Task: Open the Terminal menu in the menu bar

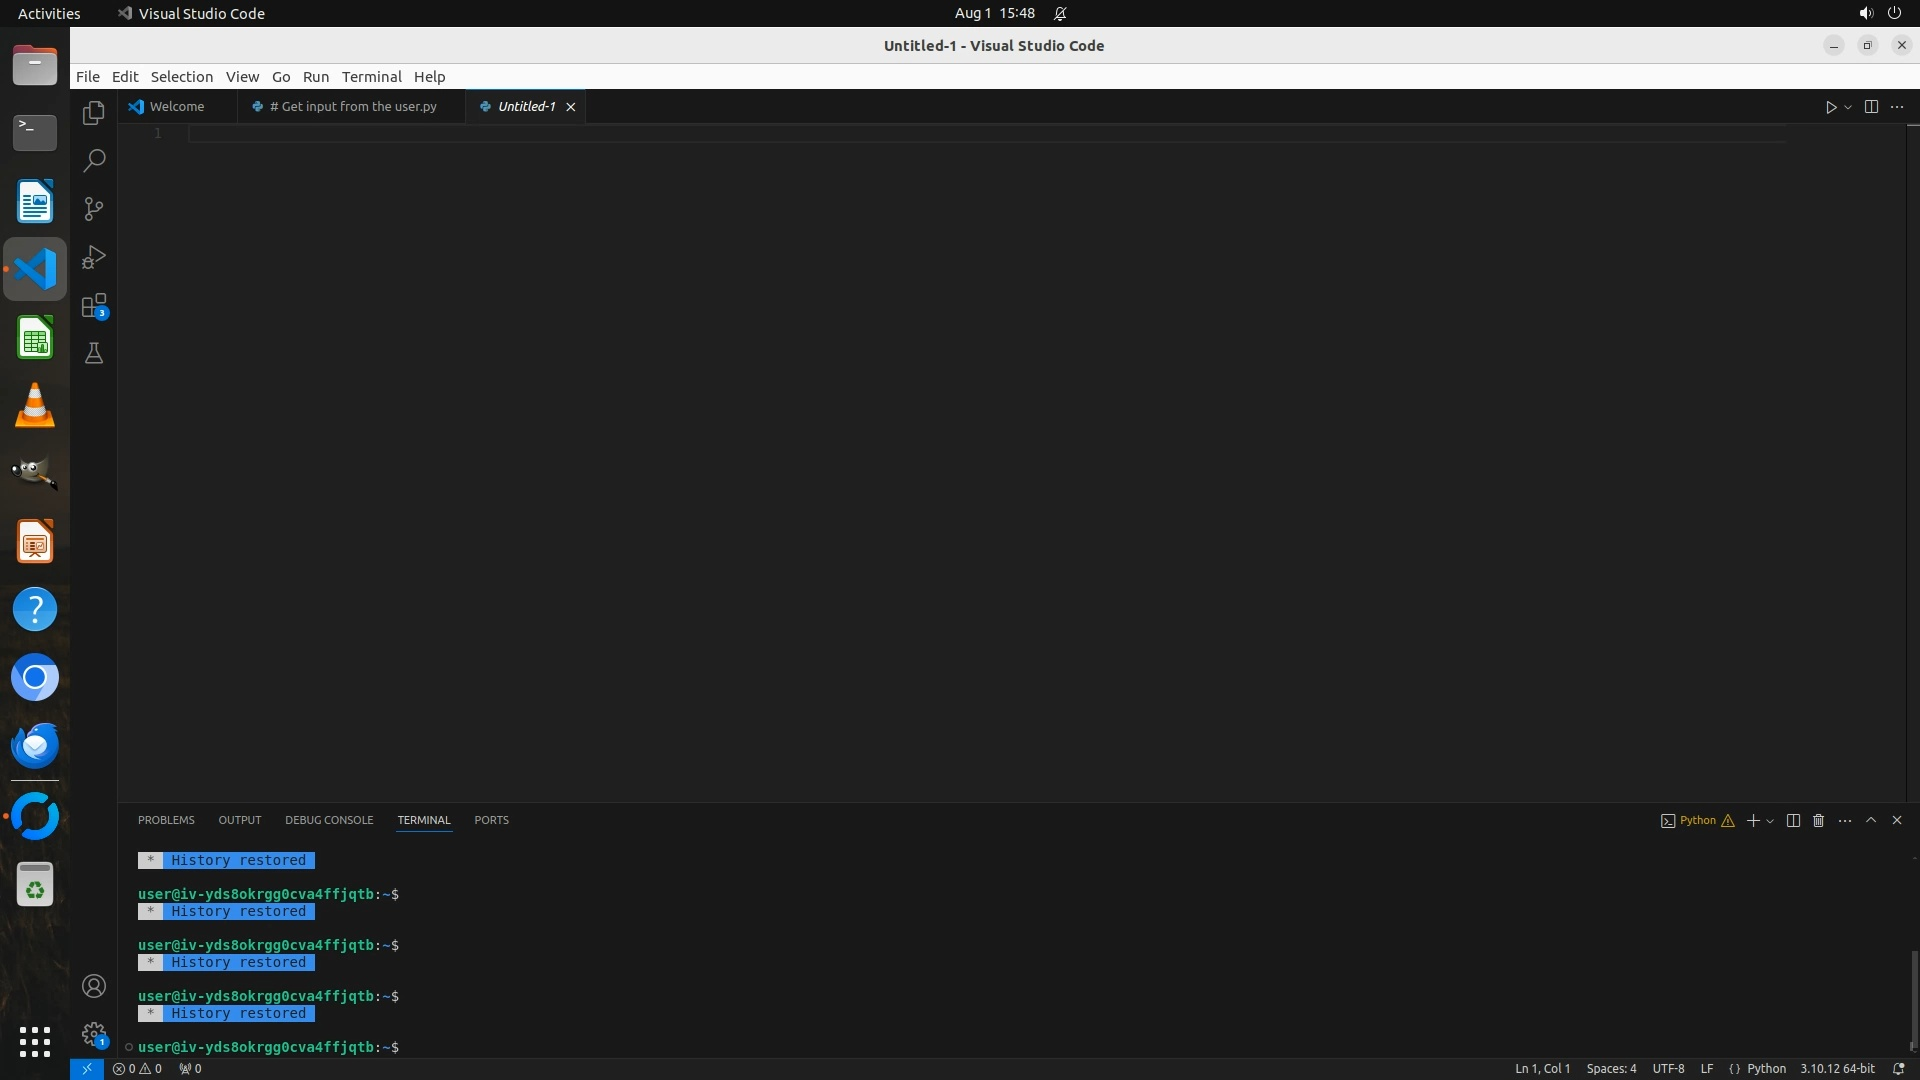Action: point(371,77)
